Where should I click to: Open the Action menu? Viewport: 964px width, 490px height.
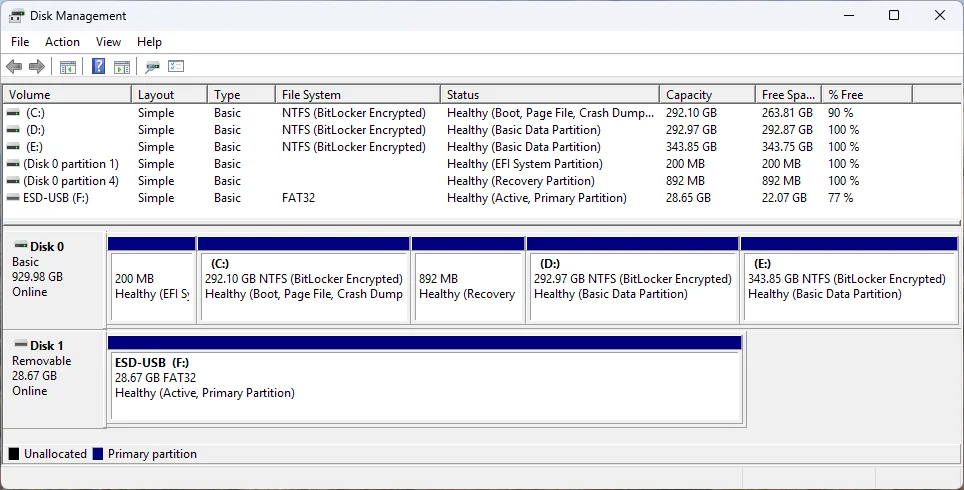pyautogui.click(x=62, y=42)
